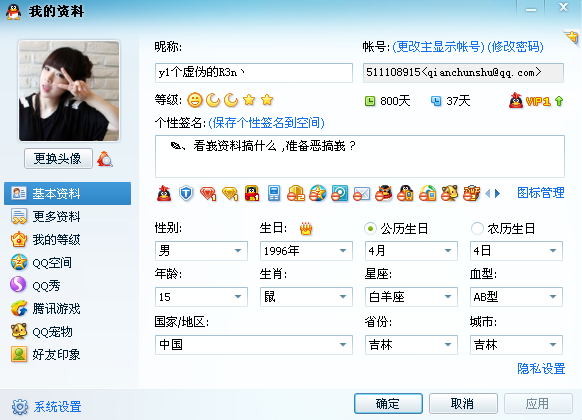The image size is (582, 420).
Task: Open 腾讯游戏 in sidebar
Action: tap(68, 309)
